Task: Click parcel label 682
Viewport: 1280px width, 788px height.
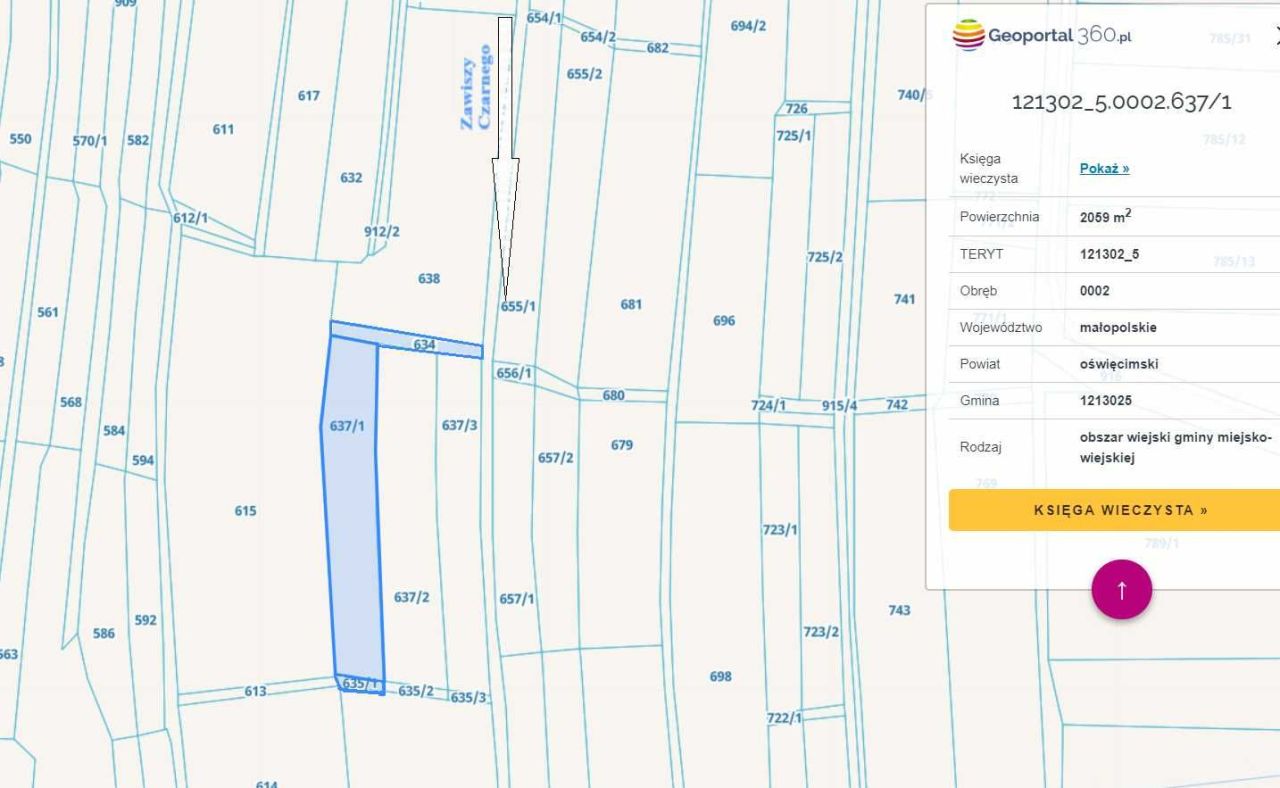Action: click(657, 48)
